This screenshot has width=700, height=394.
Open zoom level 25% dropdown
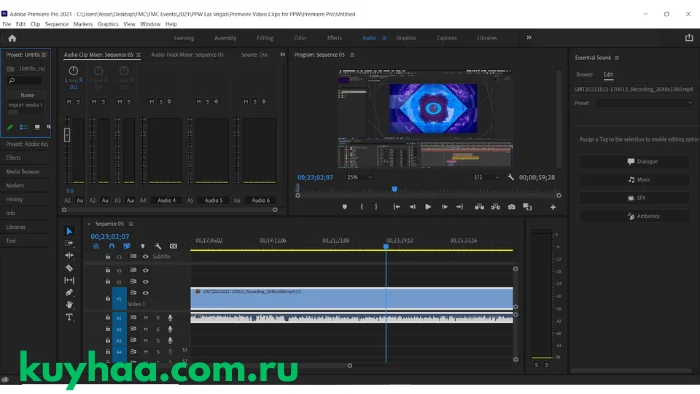[359, 177]
